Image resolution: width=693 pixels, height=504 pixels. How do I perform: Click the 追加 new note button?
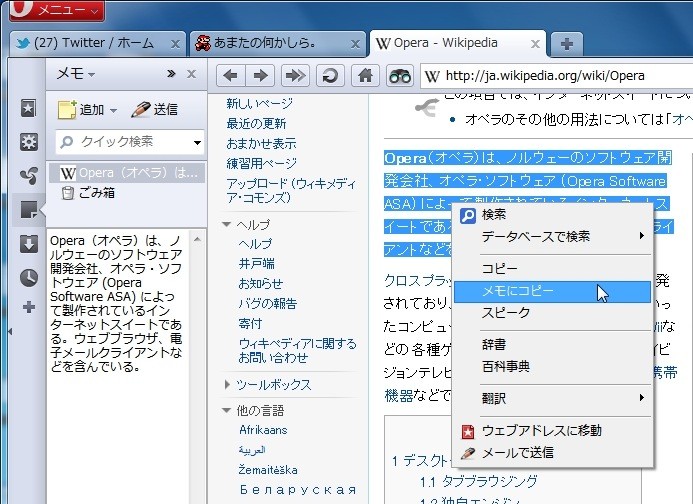tap(81, 110)
